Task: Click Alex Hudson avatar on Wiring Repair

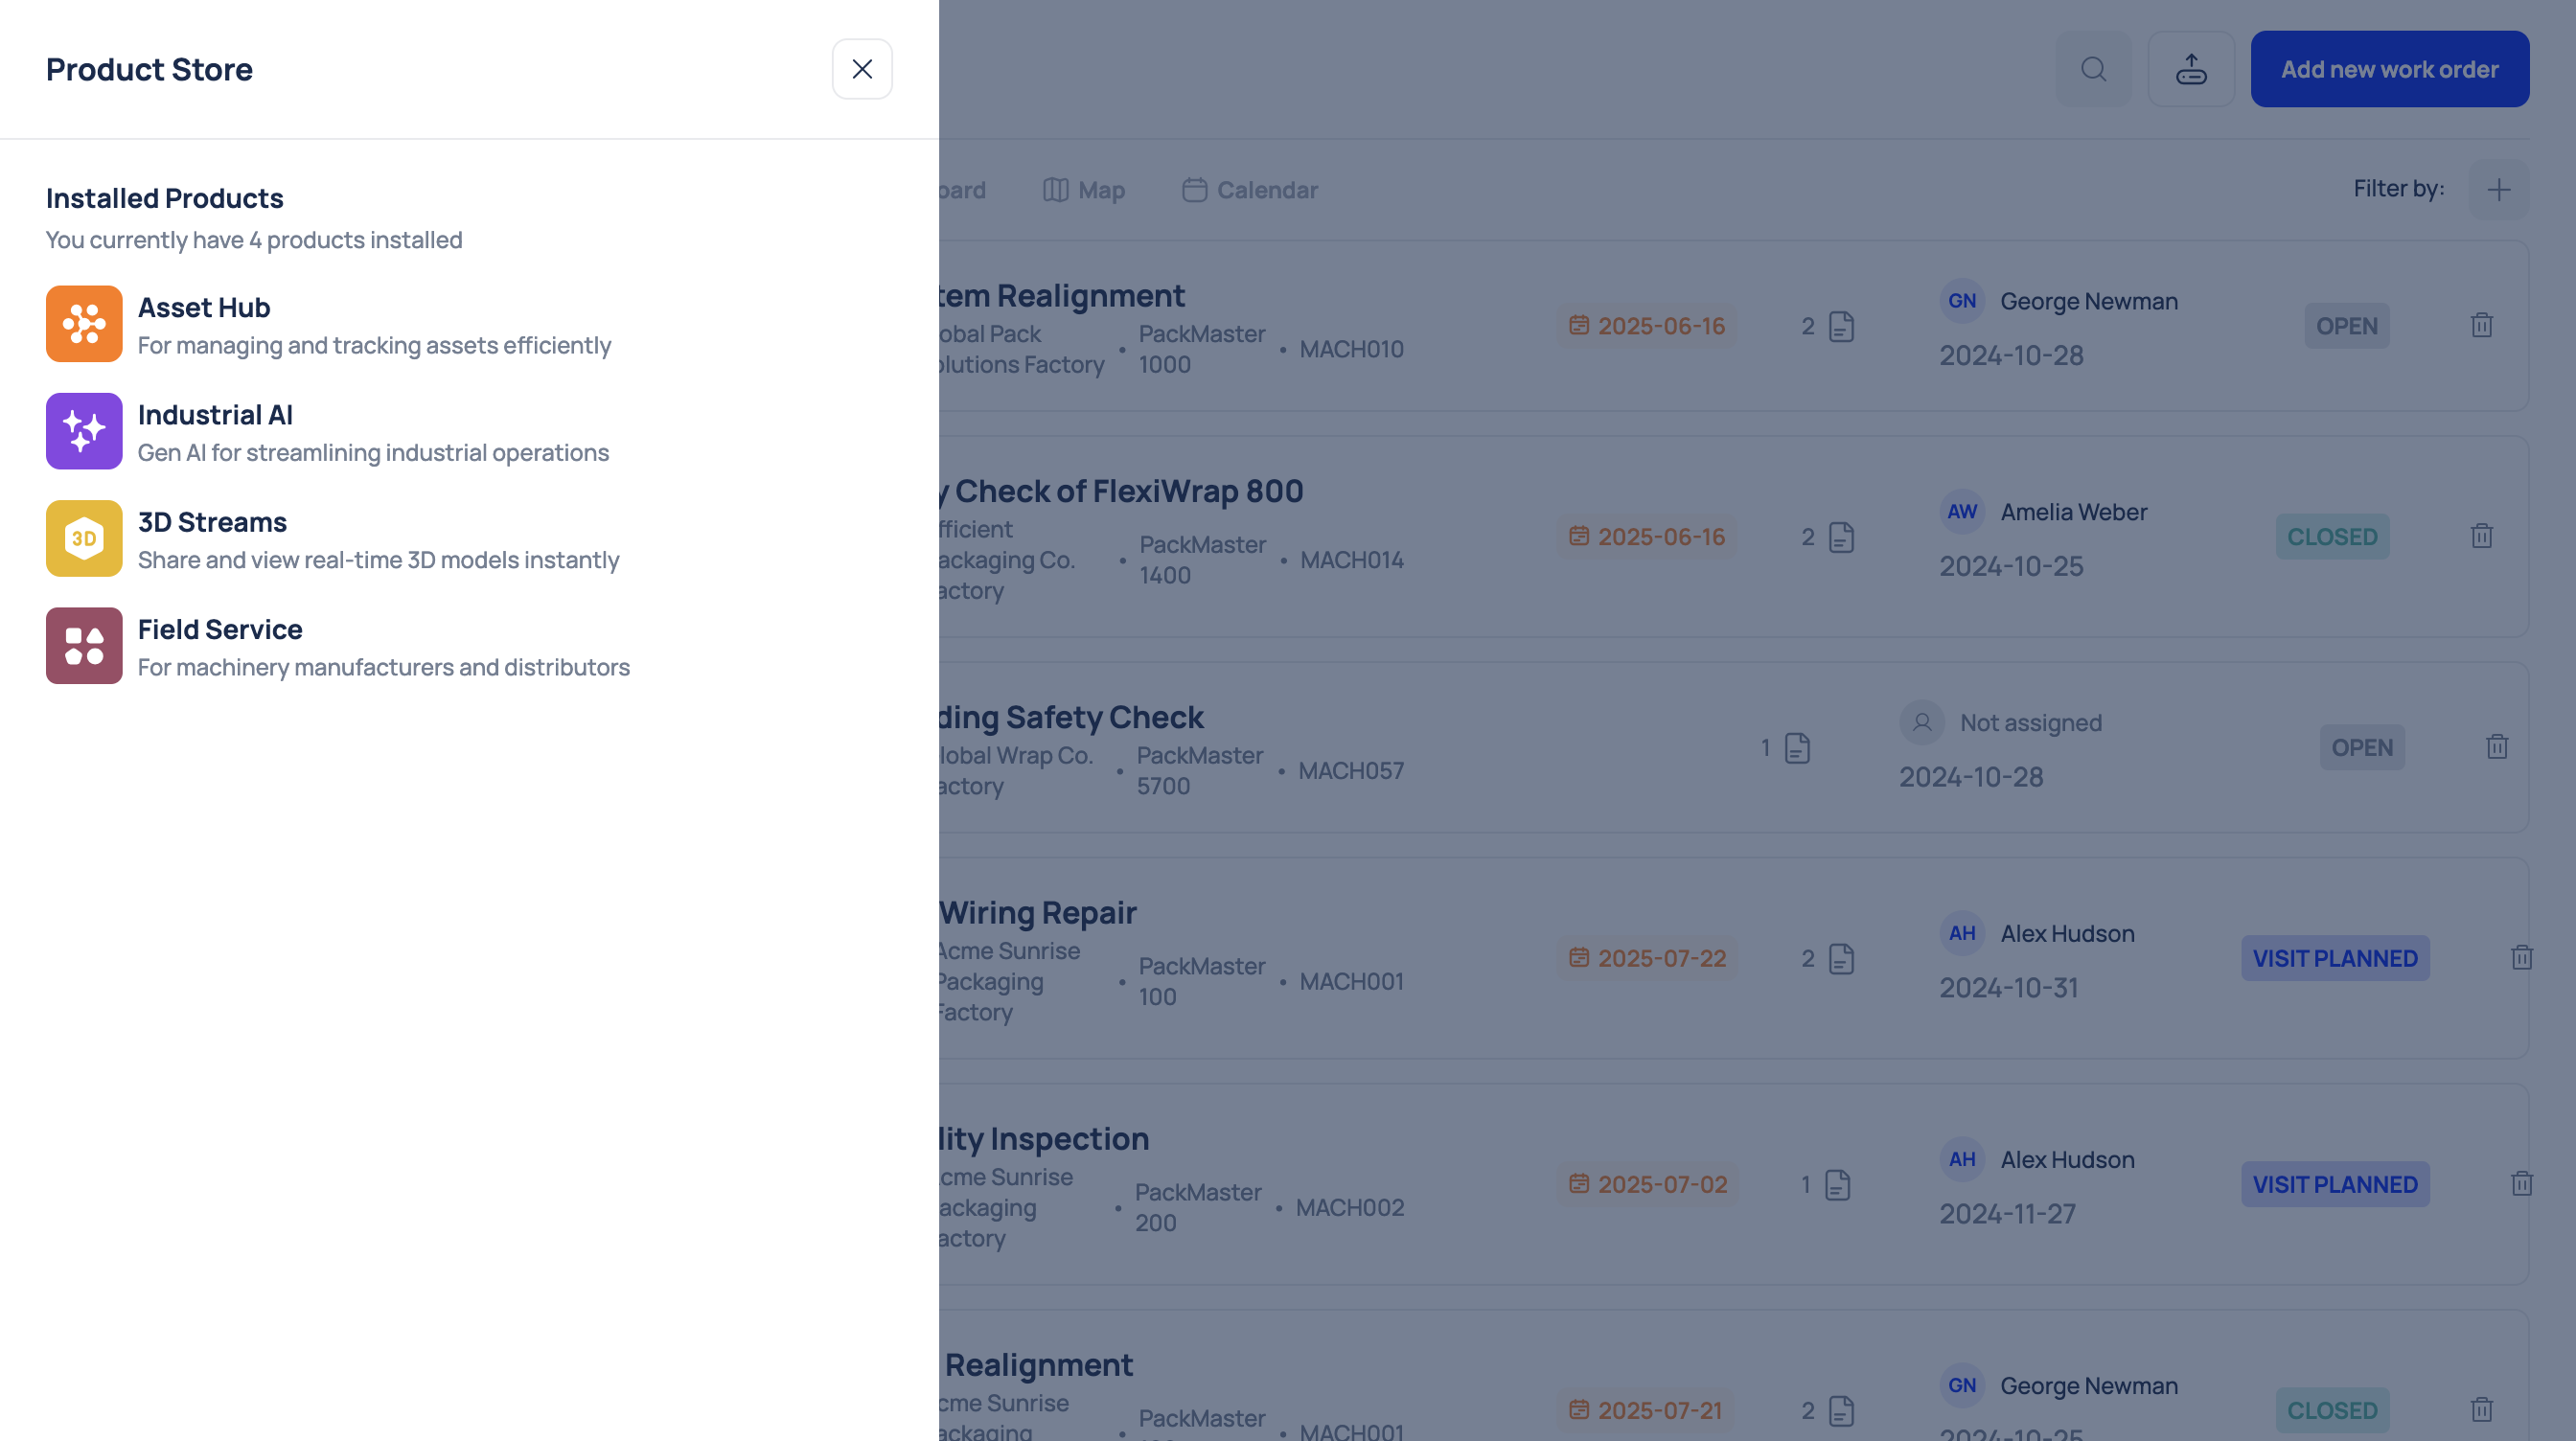Action: pyautogui.click(x=1962, y=933)
